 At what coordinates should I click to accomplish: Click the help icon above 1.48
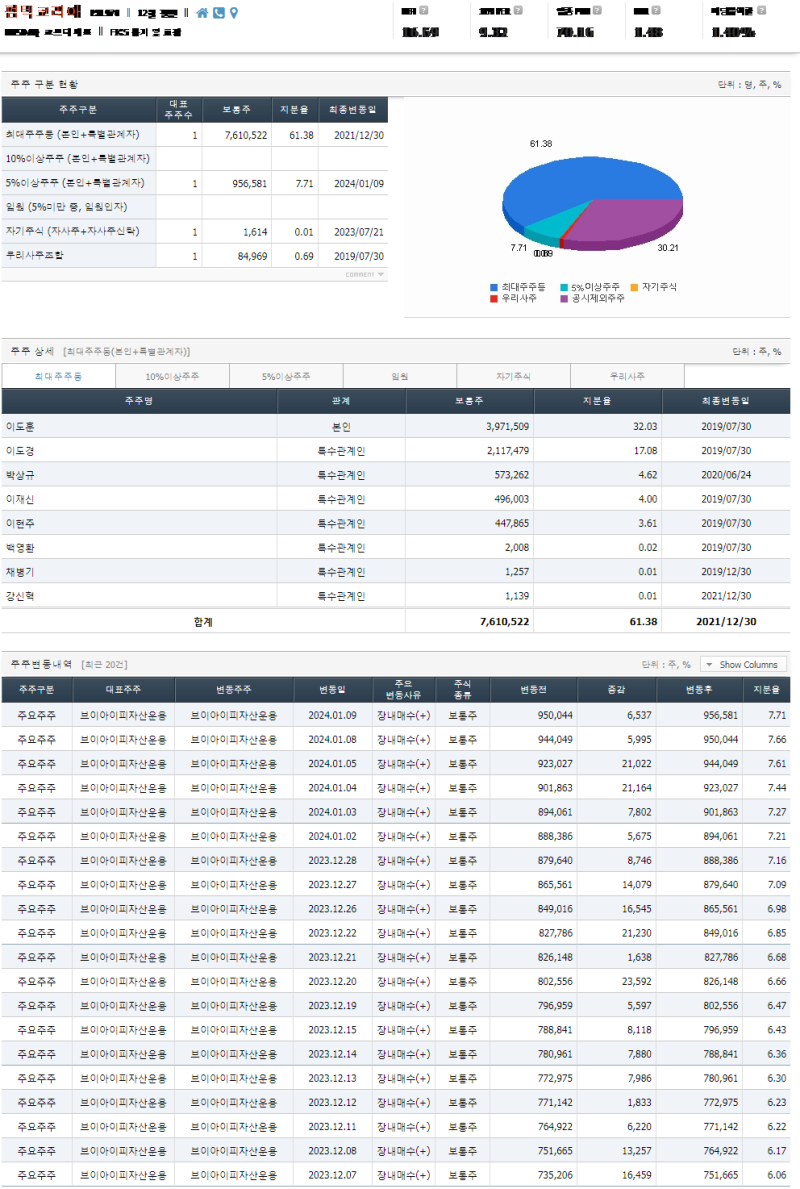tap(656, 10)
